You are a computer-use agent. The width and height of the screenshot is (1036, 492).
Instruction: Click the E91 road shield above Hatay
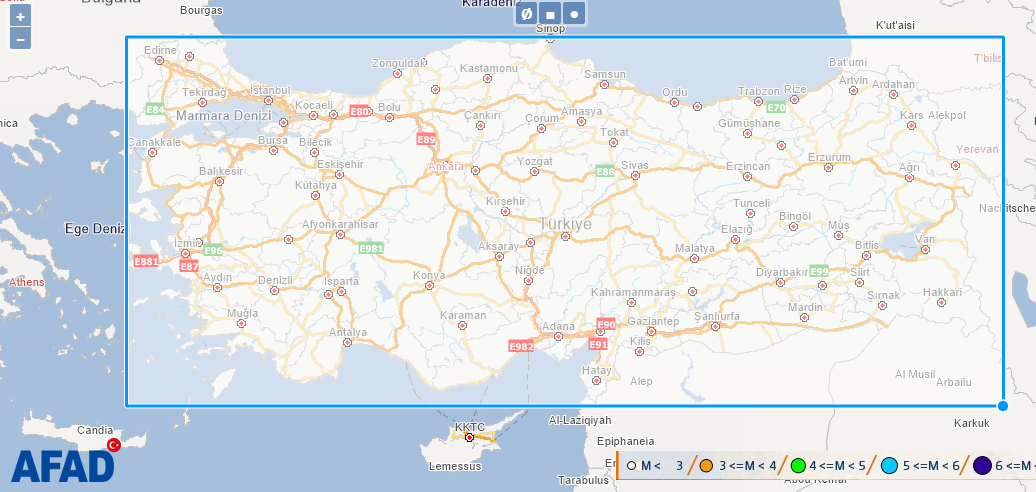598,344
